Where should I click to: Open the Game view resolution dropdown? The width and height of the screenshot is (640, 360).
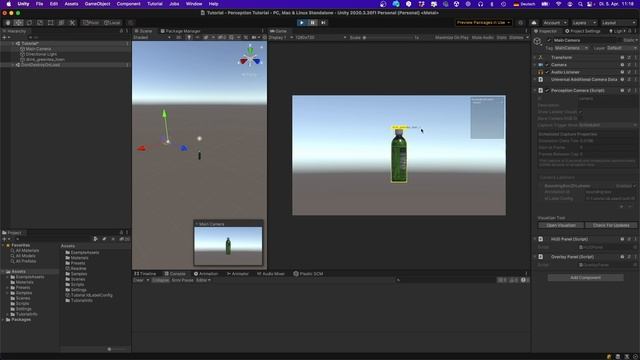click(x=321, y=38)
